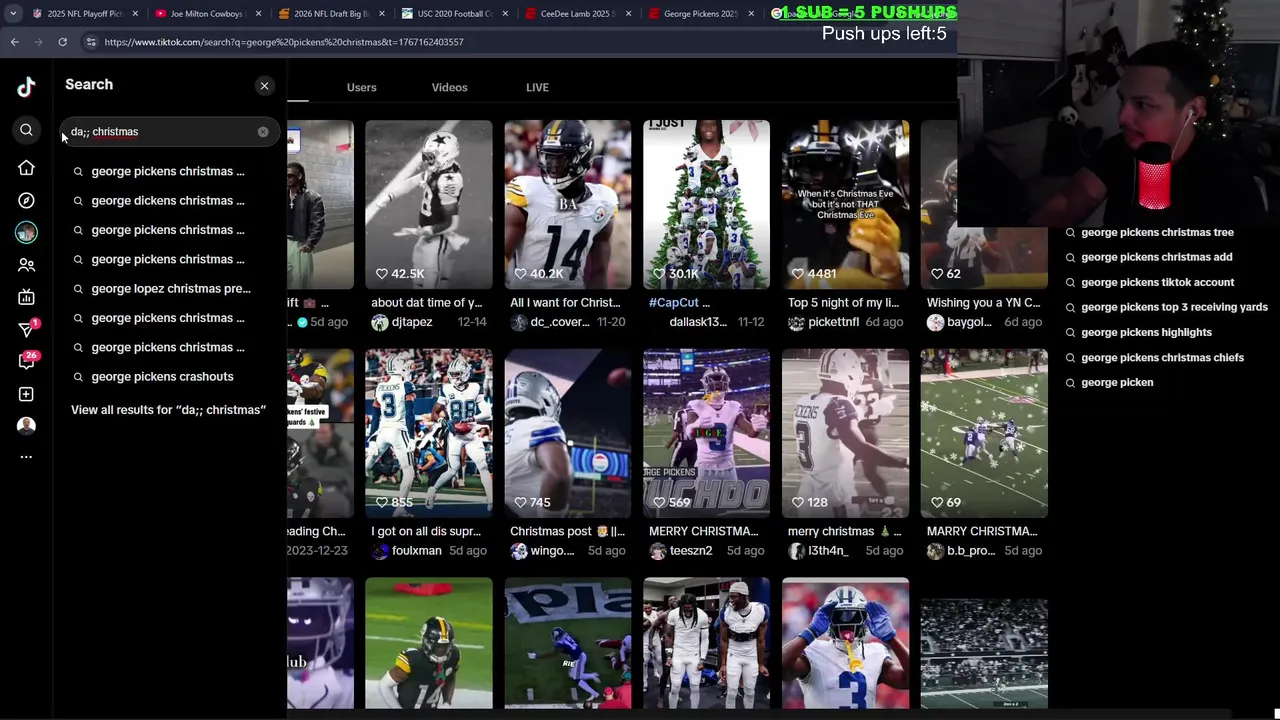Click the Upload plus icon
The image size is (1280, 720).
[x=26, y=394]
